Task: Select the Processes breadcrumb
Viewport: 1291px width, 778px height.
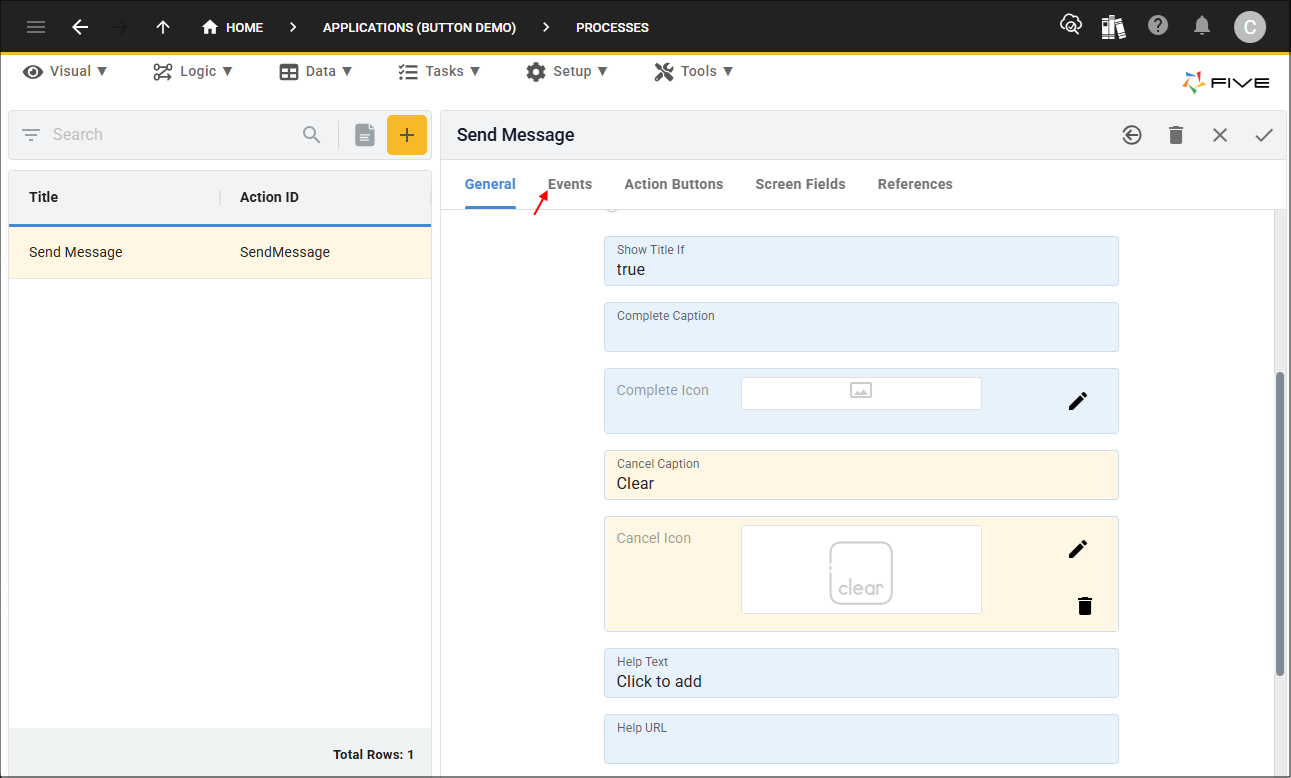Action: point(612,27)
